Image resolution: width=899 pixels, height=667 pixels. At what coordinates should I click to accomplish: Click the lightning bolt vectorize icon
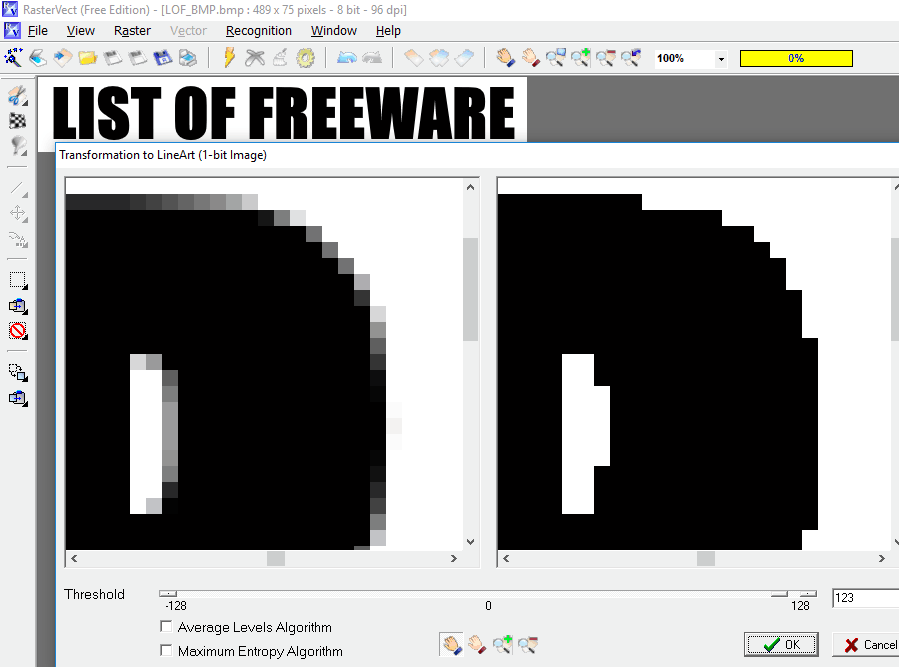click(x=229, y=57)
